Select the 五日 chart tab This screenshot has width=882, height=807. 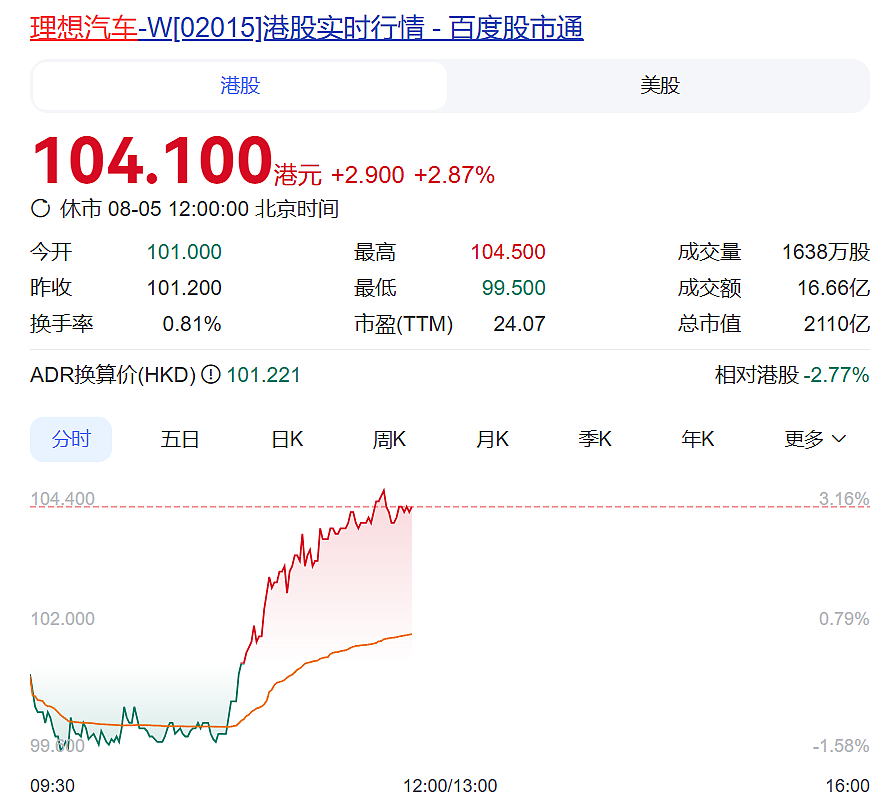click(180, 439)
